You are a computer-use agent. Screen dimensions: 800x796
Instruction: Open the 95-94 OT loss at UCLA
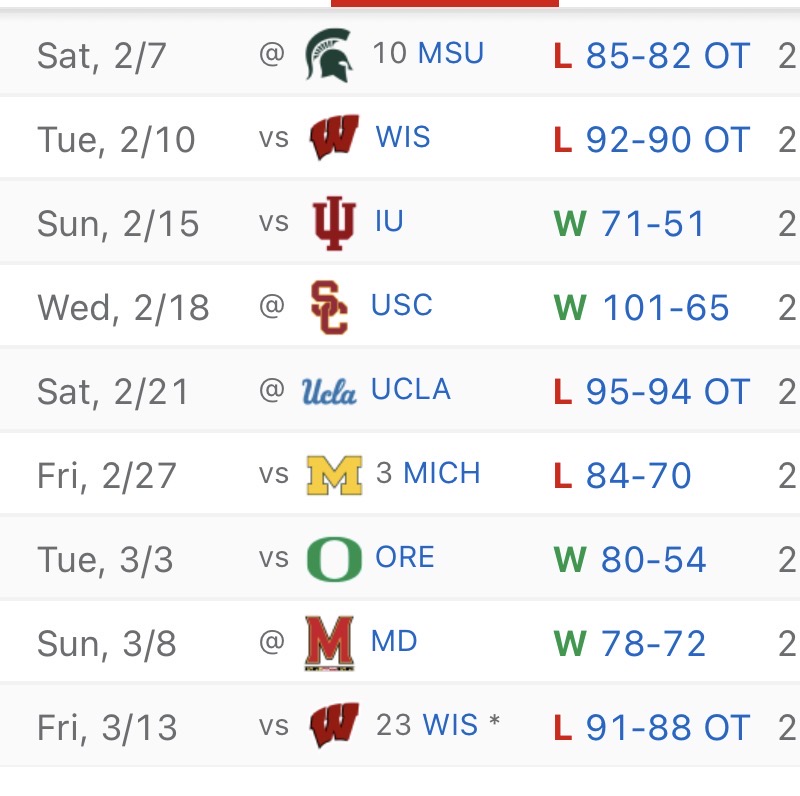(668, 392)
